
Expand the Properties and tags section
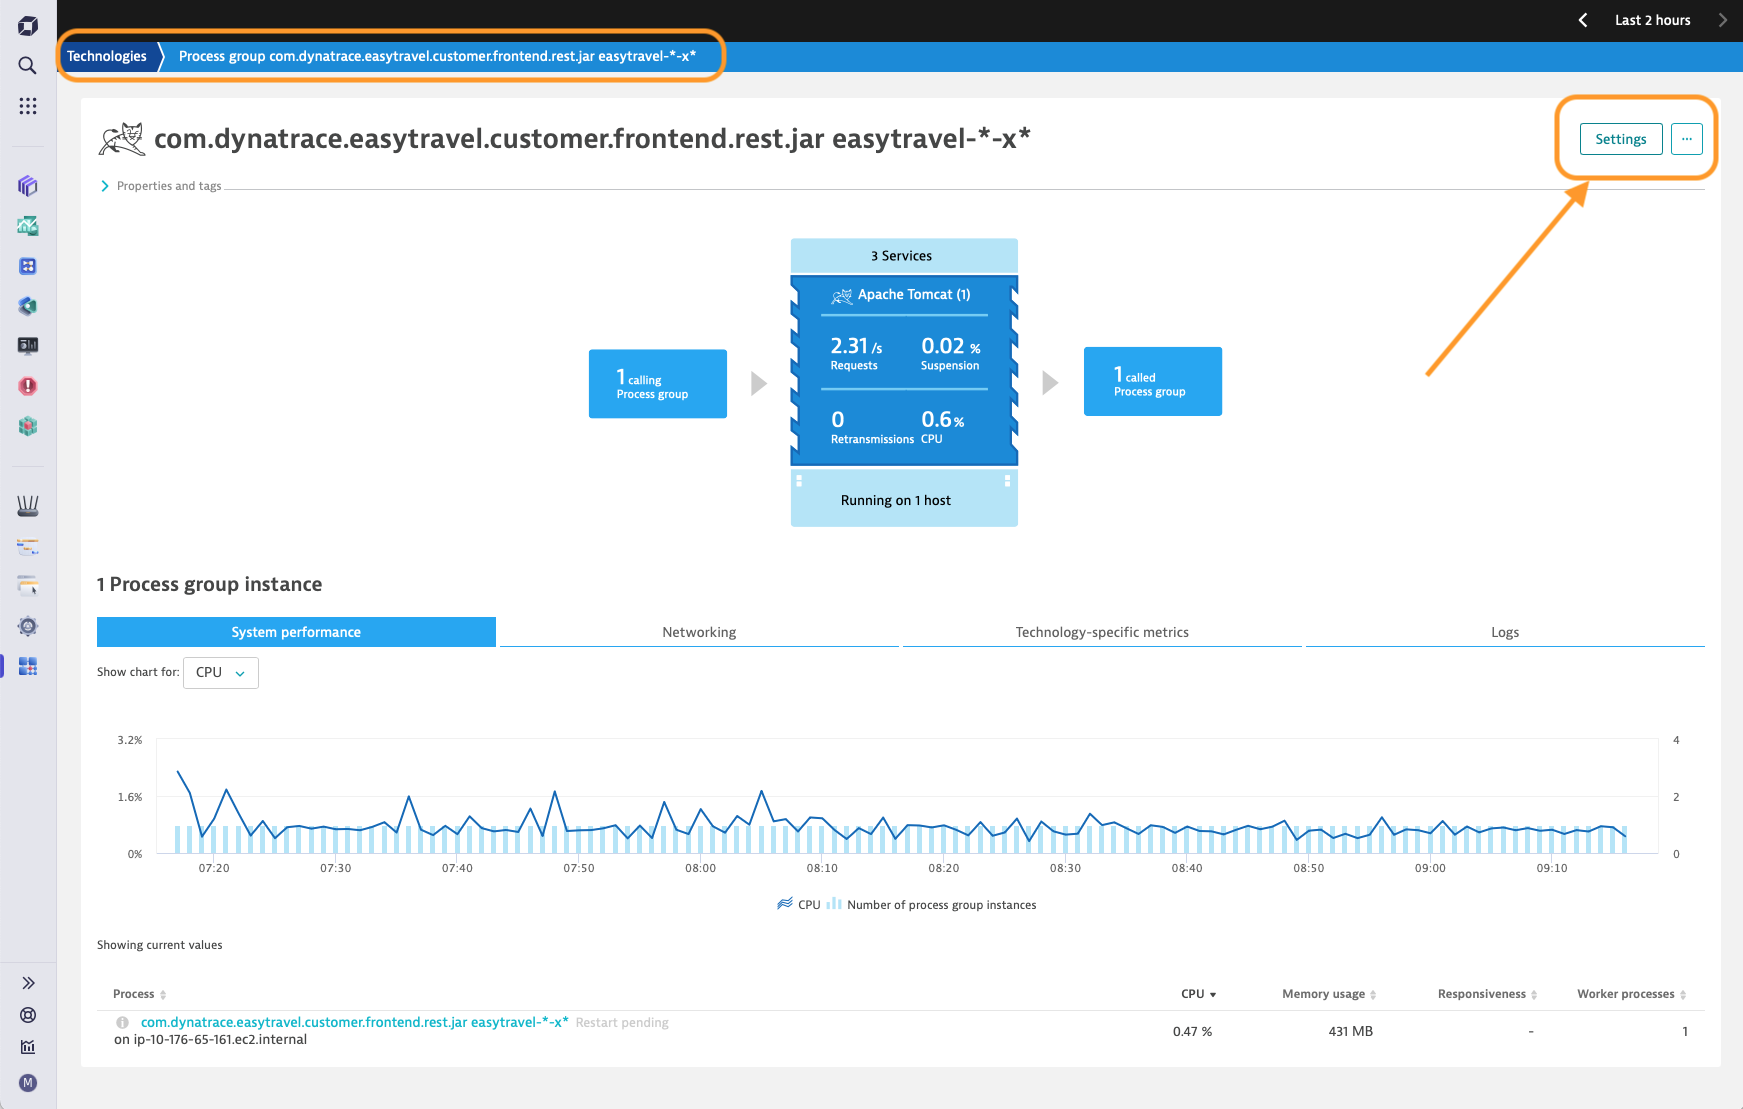coord(160,185)
